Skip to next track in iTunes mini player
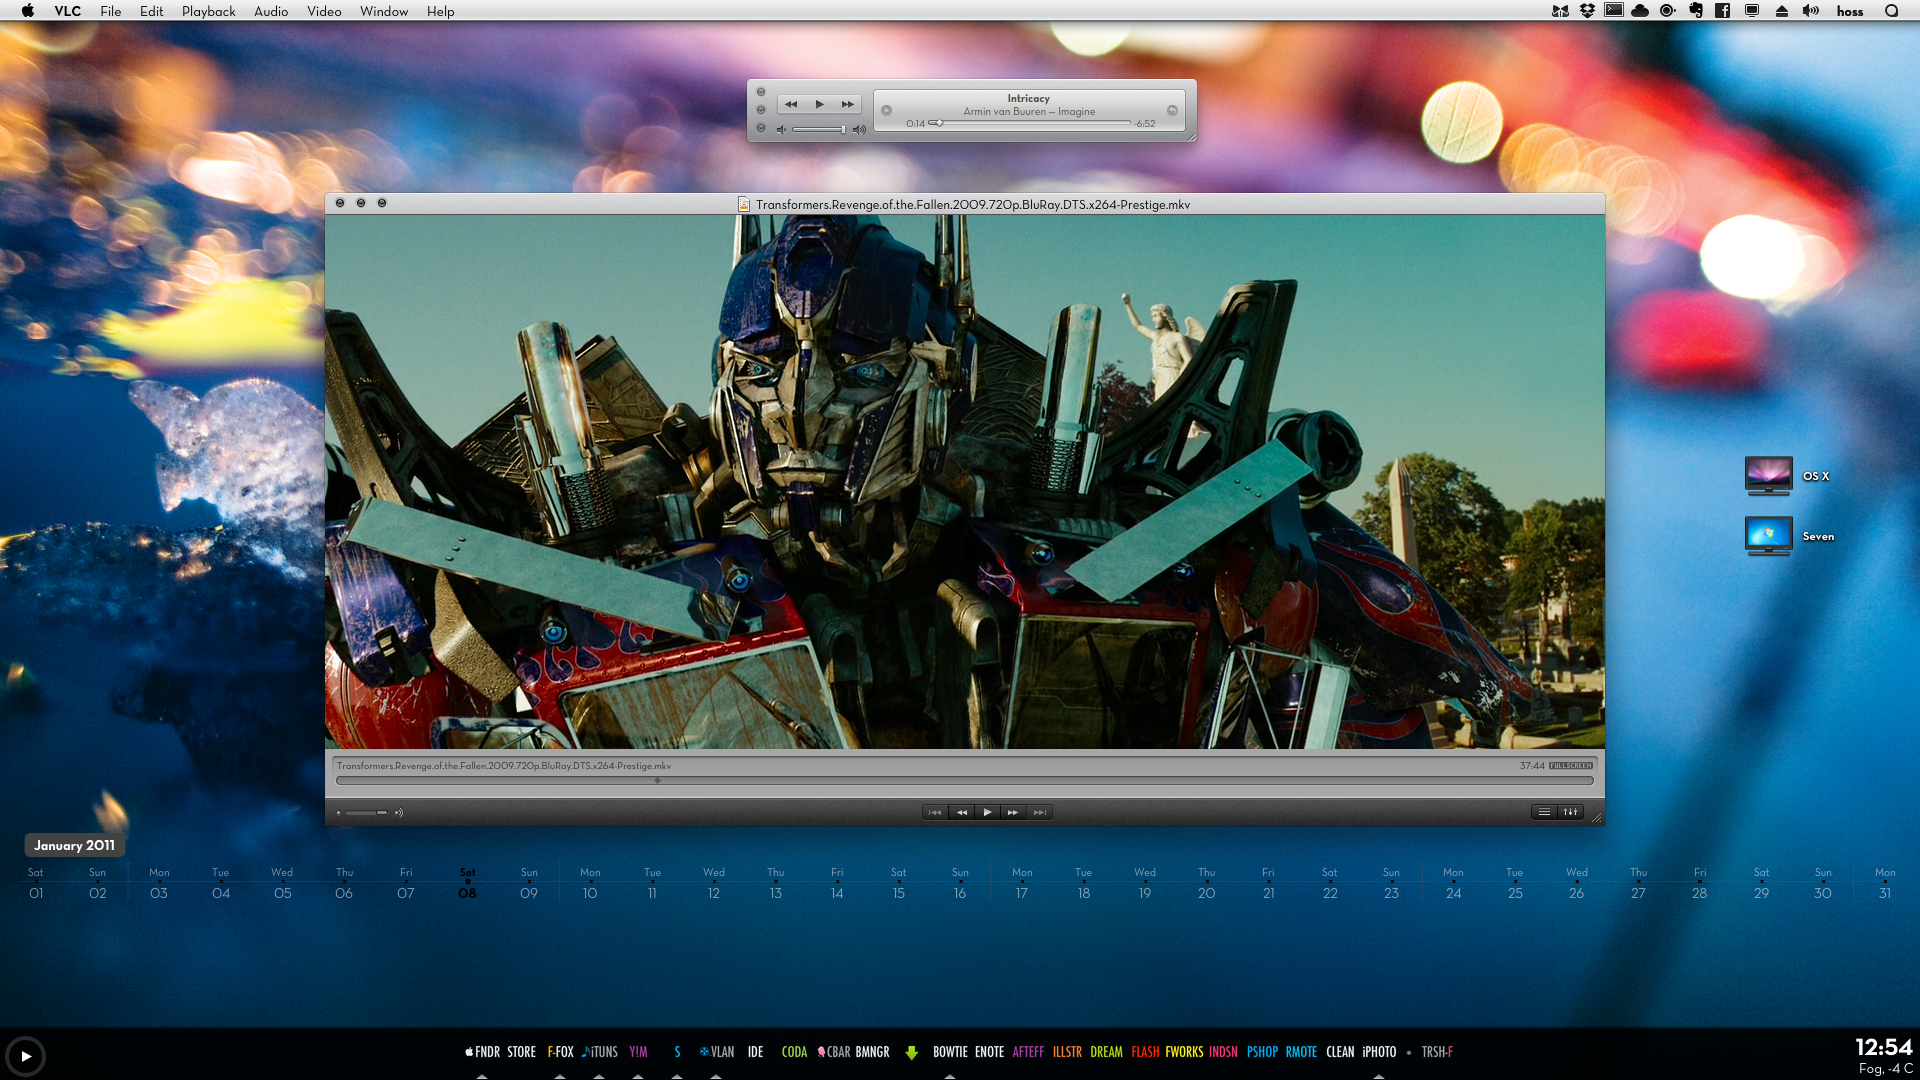 pyautogui.click(x=847, y=104)
